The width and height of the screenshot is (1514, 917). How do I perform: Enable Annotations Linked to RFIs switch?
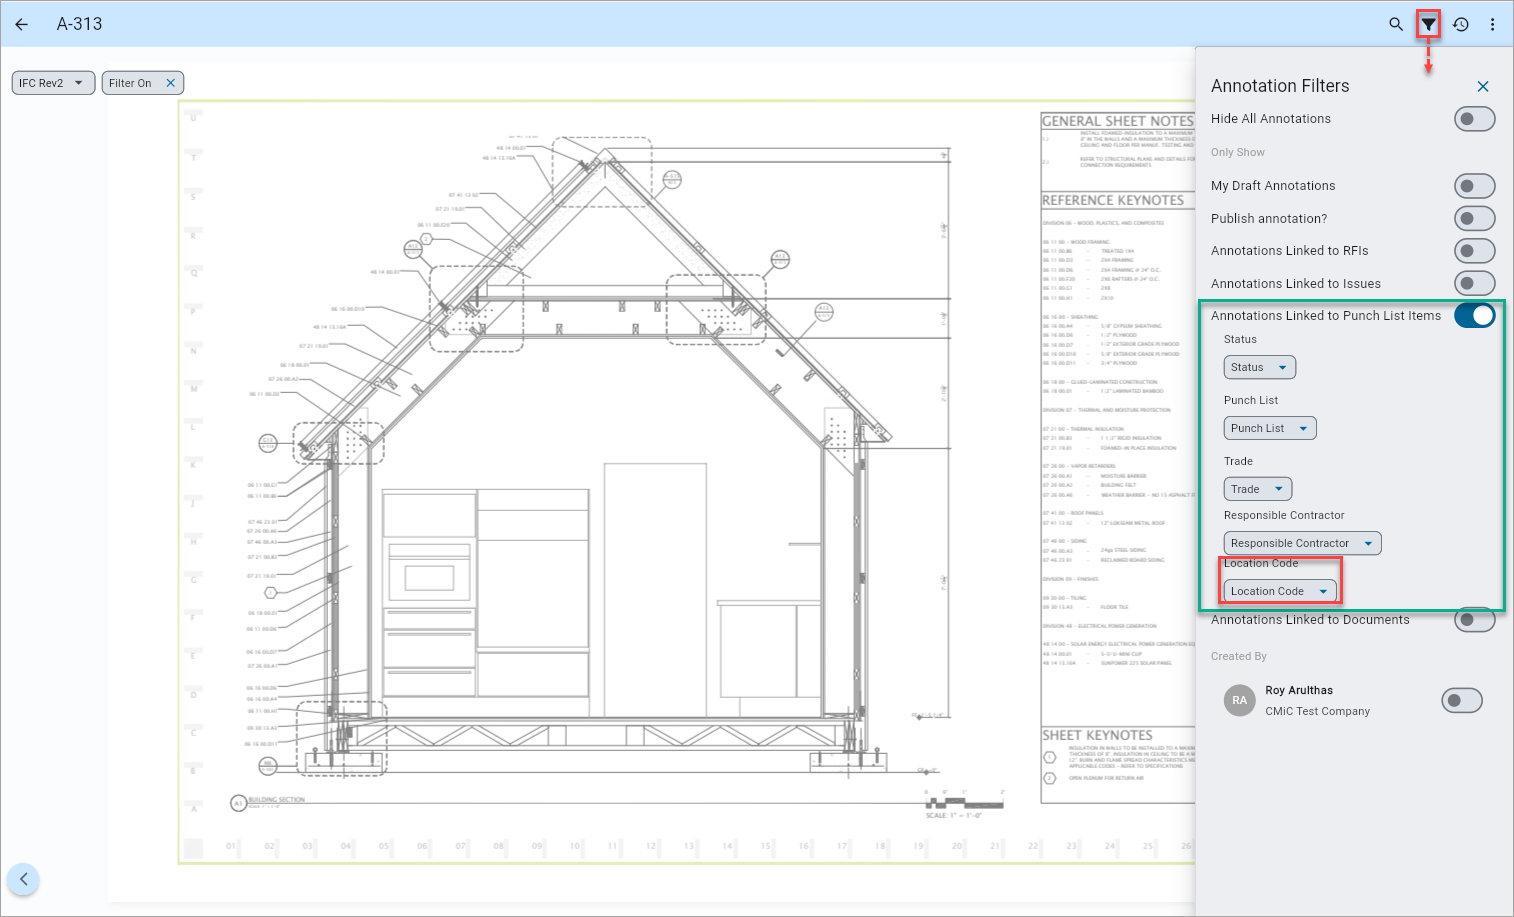coord(1474,251)
